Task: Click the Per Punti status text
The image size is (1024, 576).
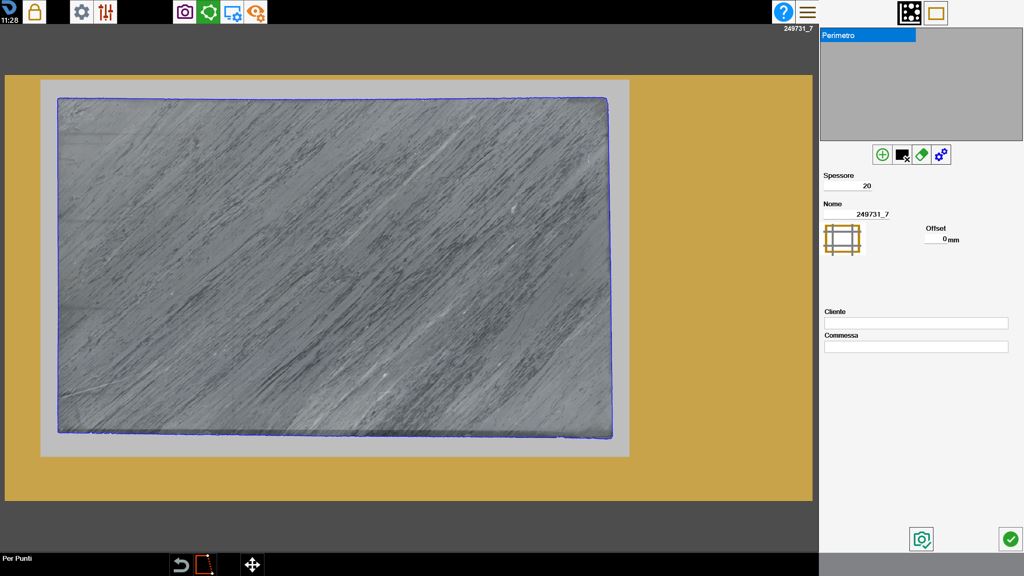Action: [17, 558]
